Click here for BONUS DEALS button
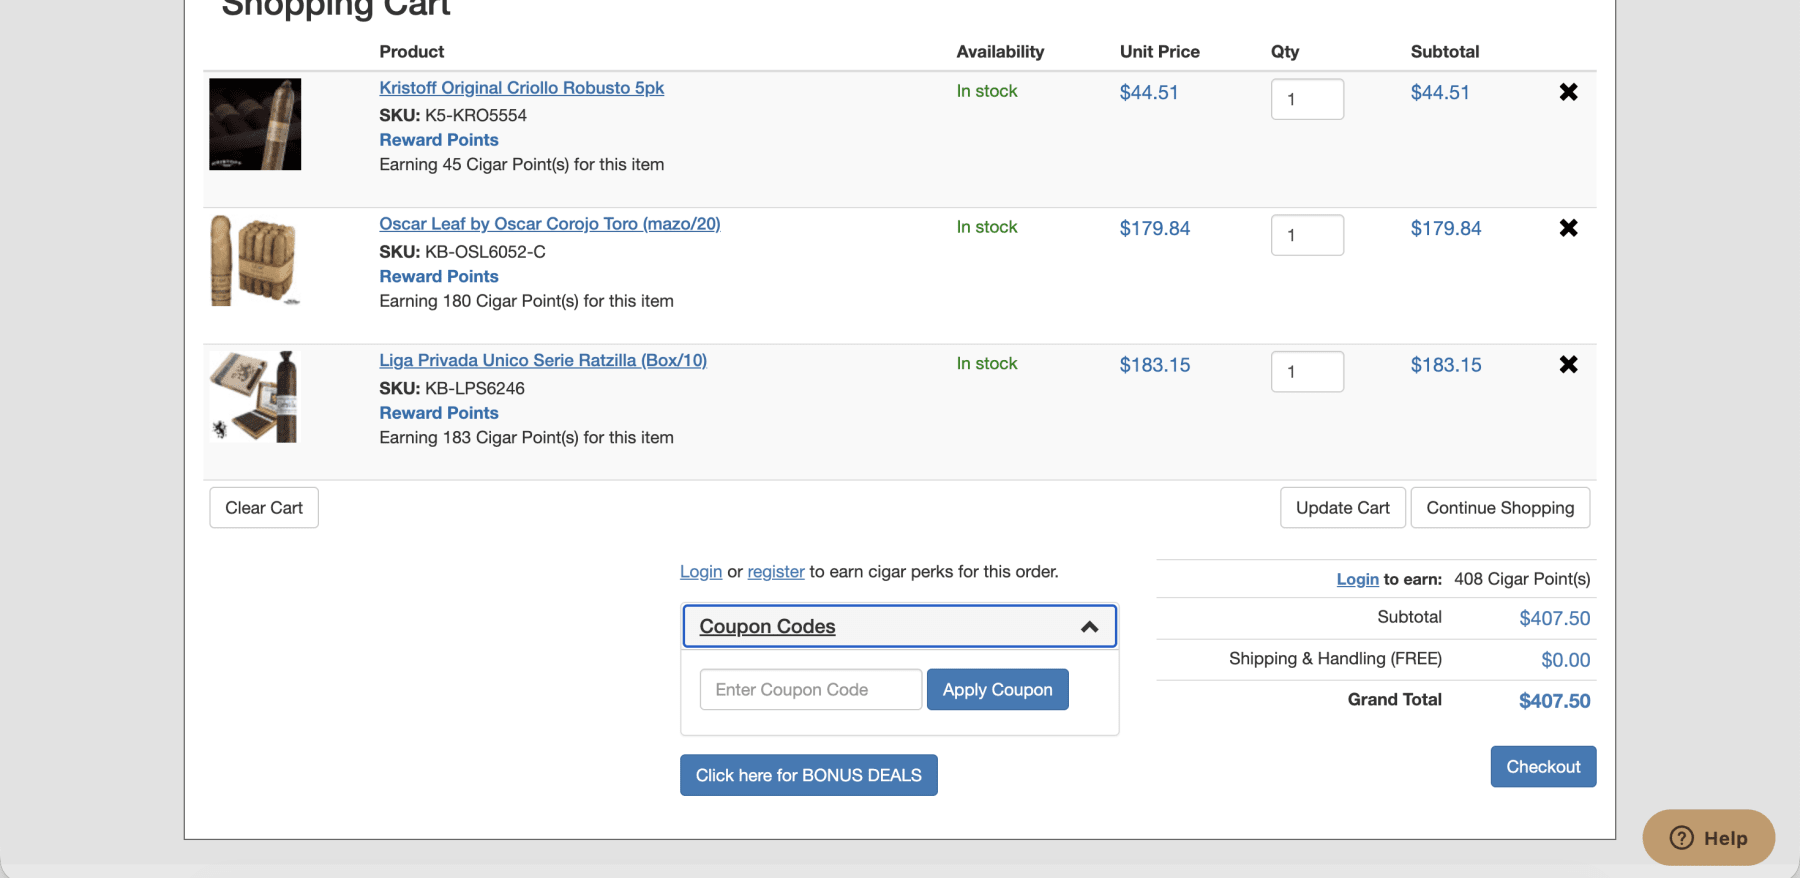Viewport: 1800px width, 878px height. [809, 775]
